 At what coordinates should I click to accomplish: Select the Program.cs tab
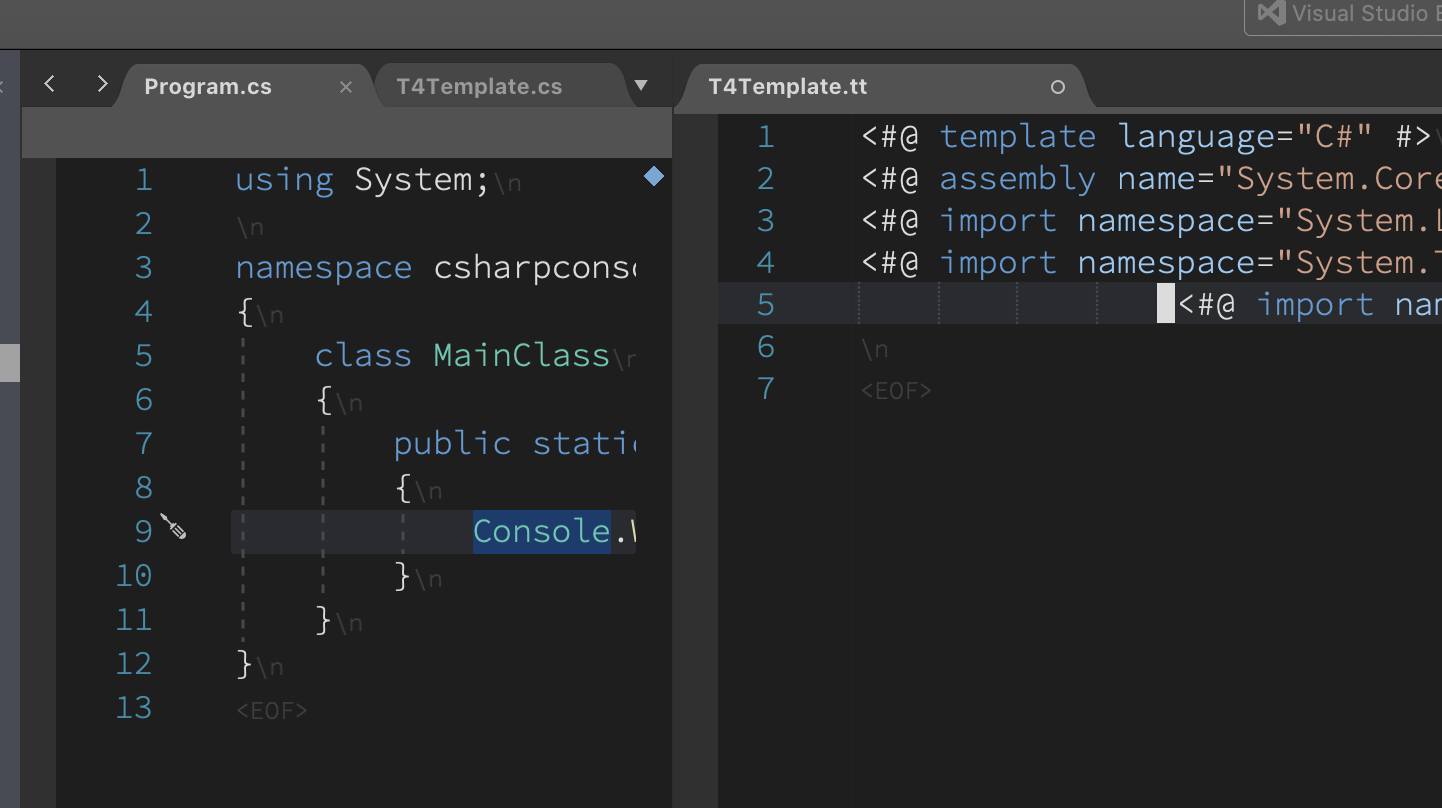click(207, 86)
